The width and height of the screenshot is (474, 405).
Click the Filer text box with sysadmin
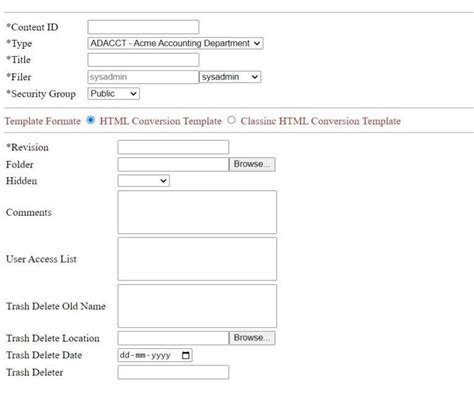143,77
